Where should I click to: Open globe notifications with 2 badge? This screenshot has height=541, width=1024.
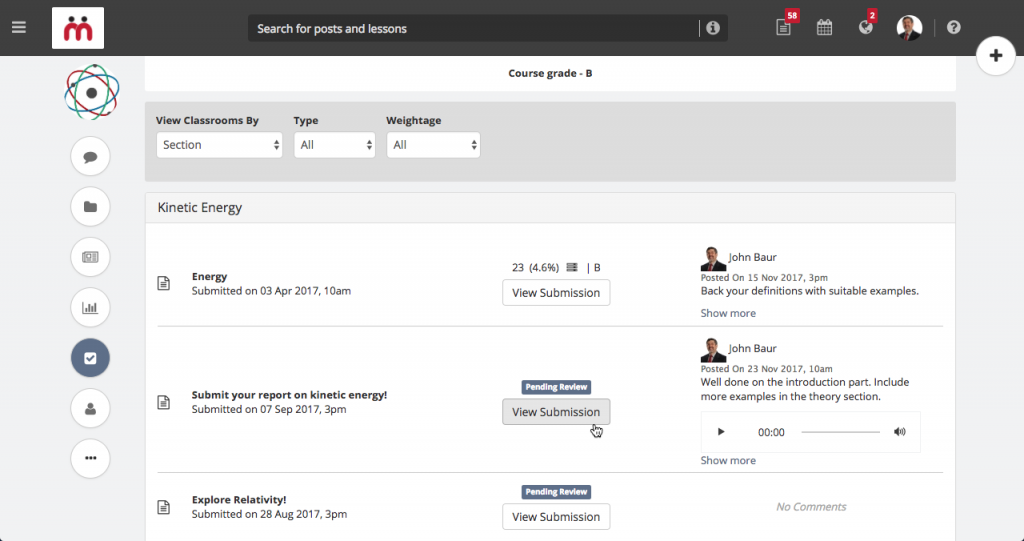pyautogui.click(x=866, y=27)
